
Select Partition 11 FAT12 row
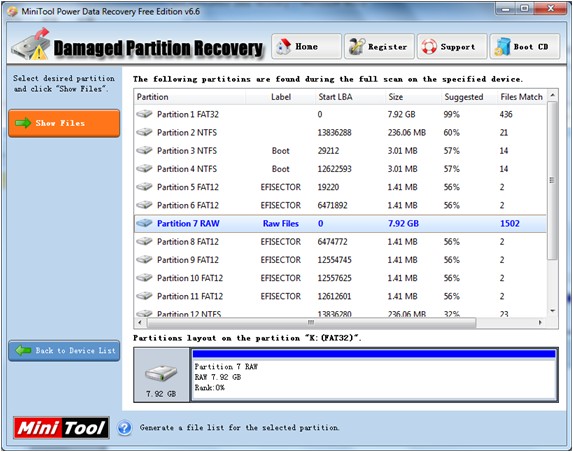coord(340,296)
